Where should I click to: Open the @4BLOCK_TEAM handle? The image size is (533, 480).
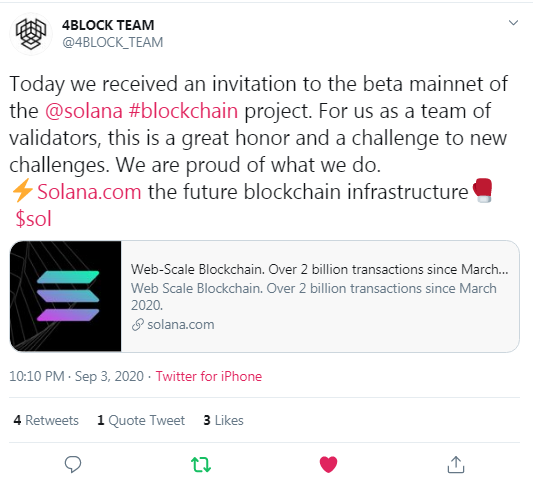pyautogui.click(x=113, y=42)
